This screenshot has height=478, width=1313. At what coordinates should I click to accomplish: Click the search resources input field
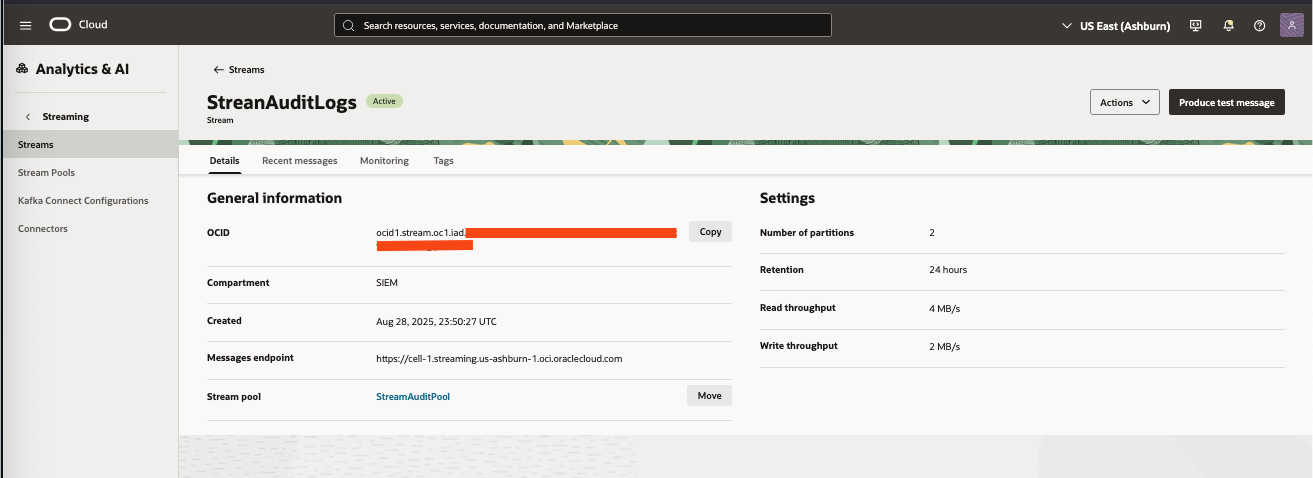coord(582,25)
